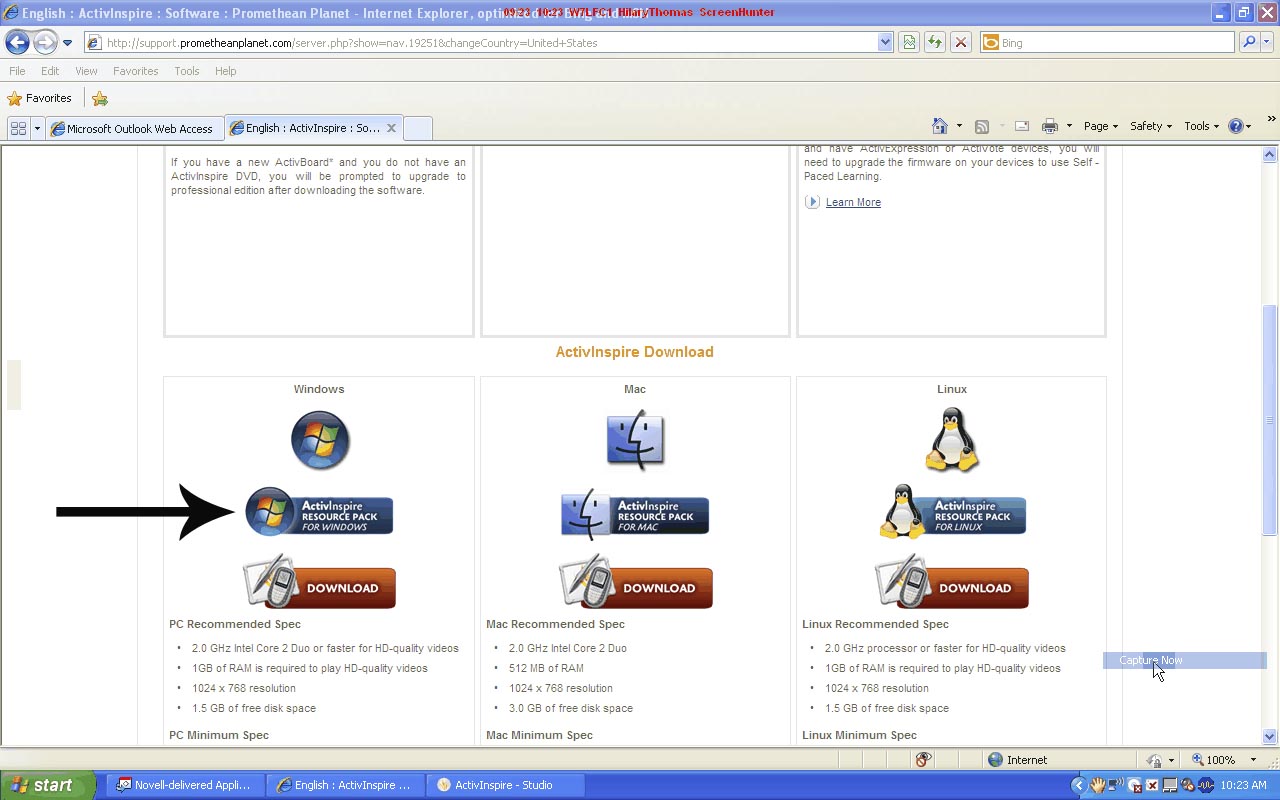Open the Edit menu
The image size is (1280, 800).
click(x=50, y=71)
